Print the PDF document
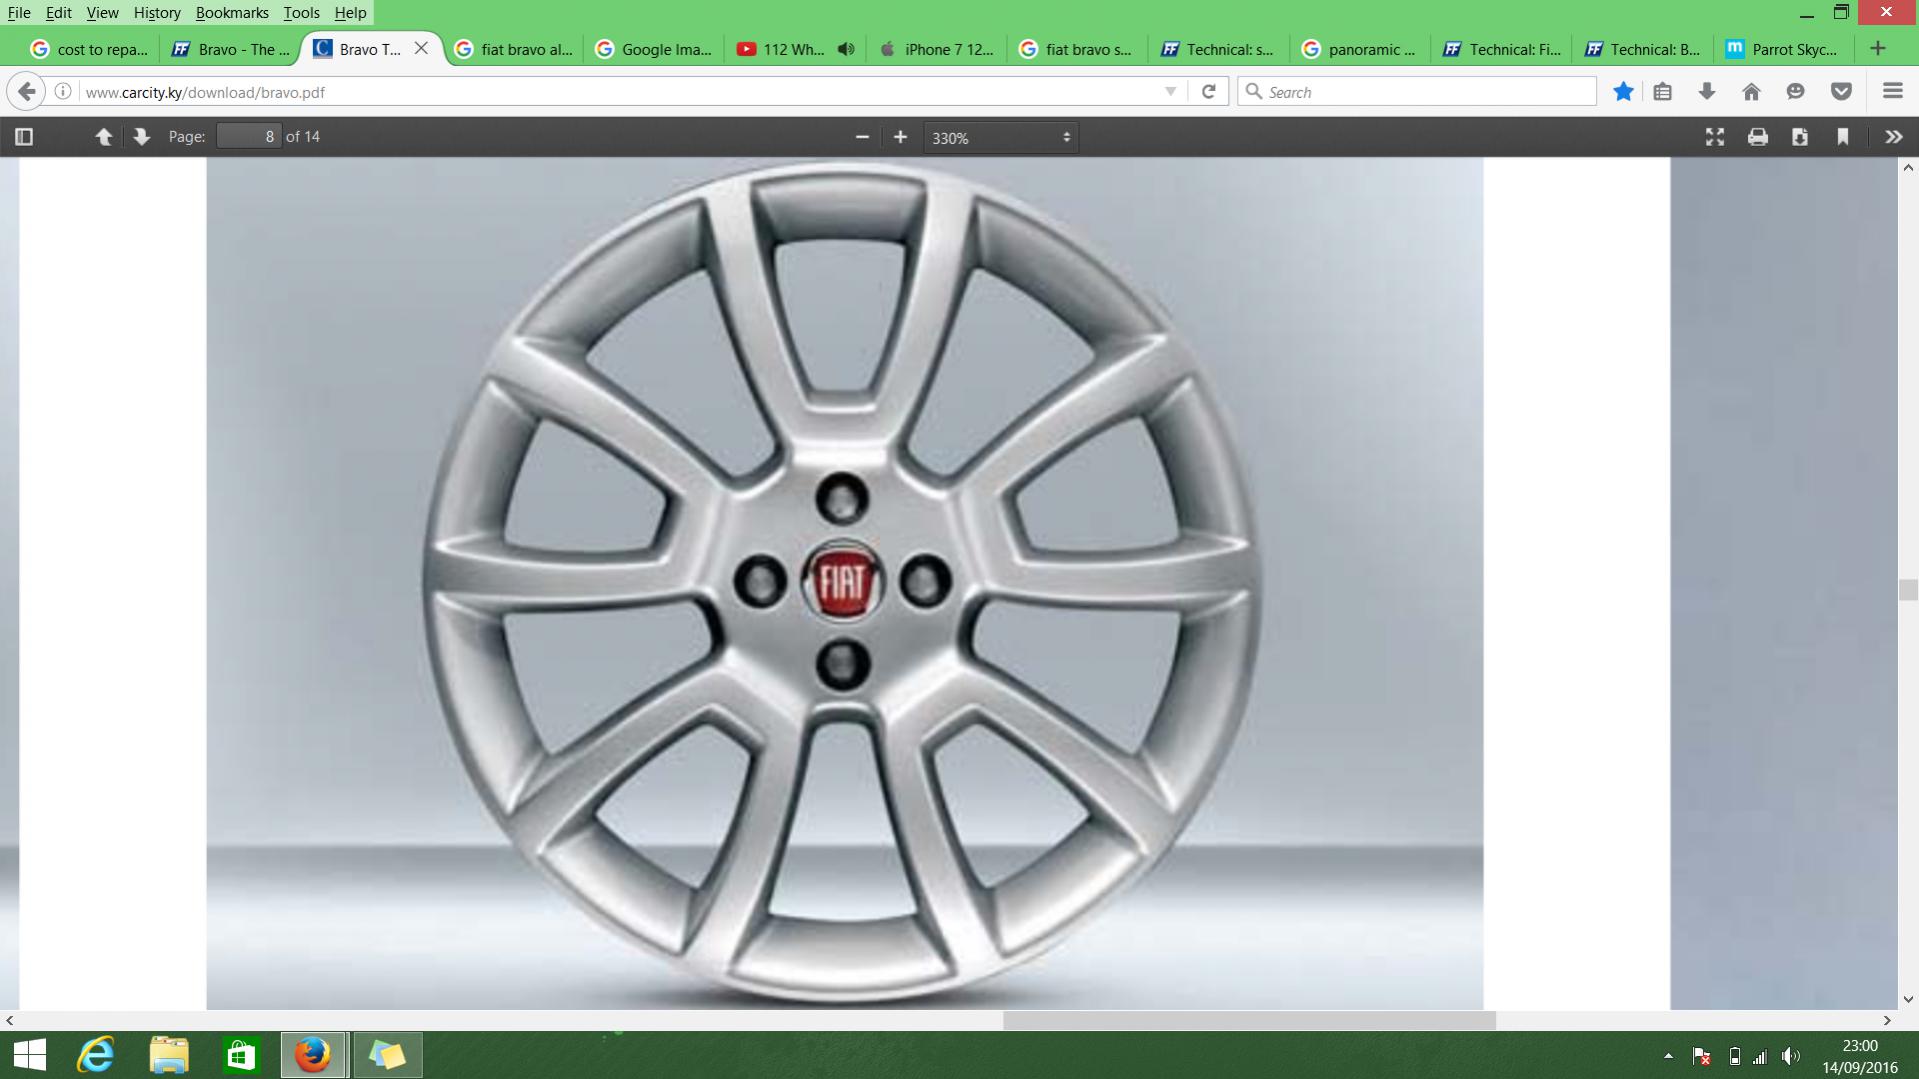Viewport: 1919px width, 1079px height. click(x=1757, y=137)
